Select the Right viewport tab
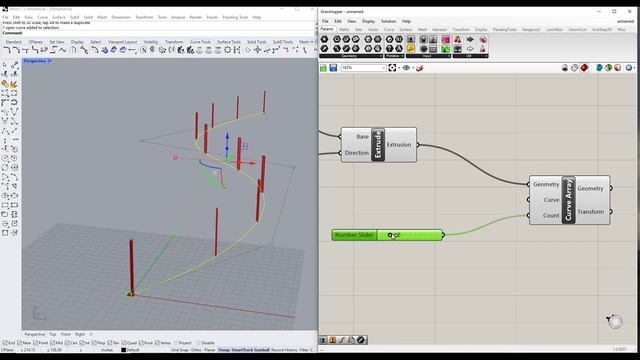640x360 pixels. (x=80, y=334)
